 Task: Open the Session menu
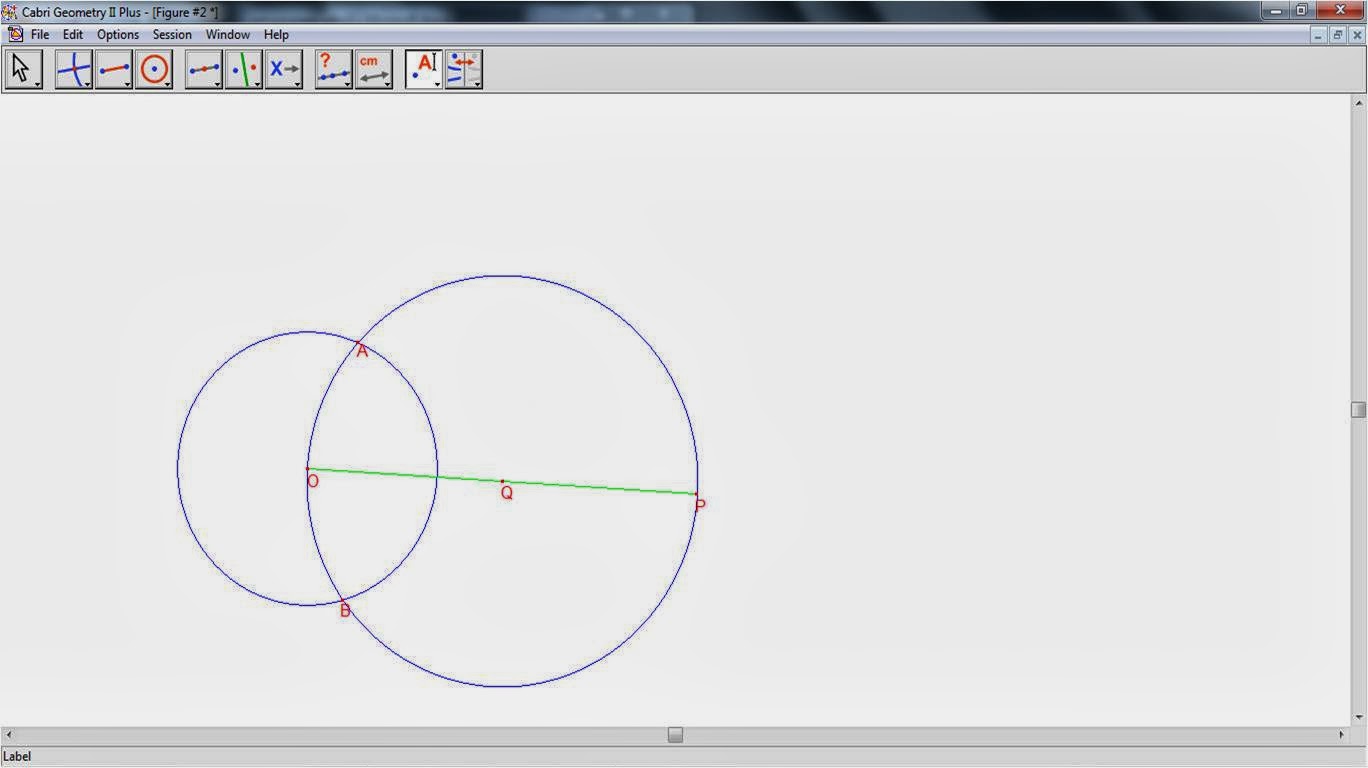[172, 34]
